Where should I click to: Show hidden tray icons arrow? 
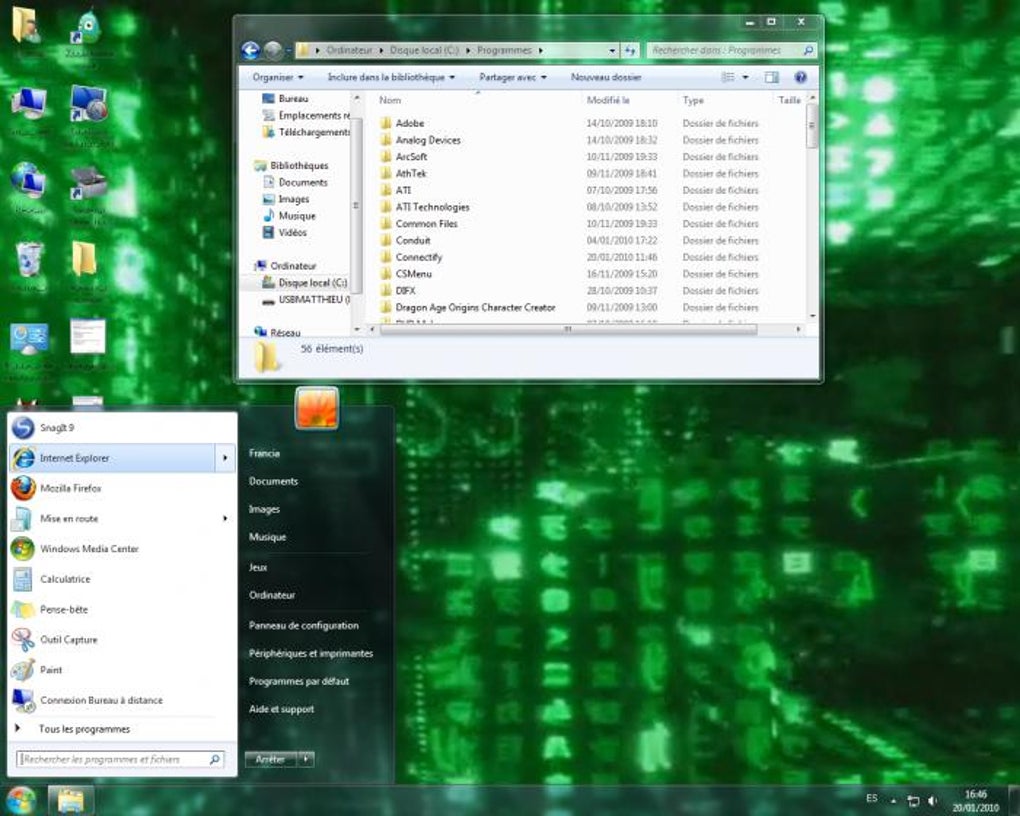[x=894, y=801]
